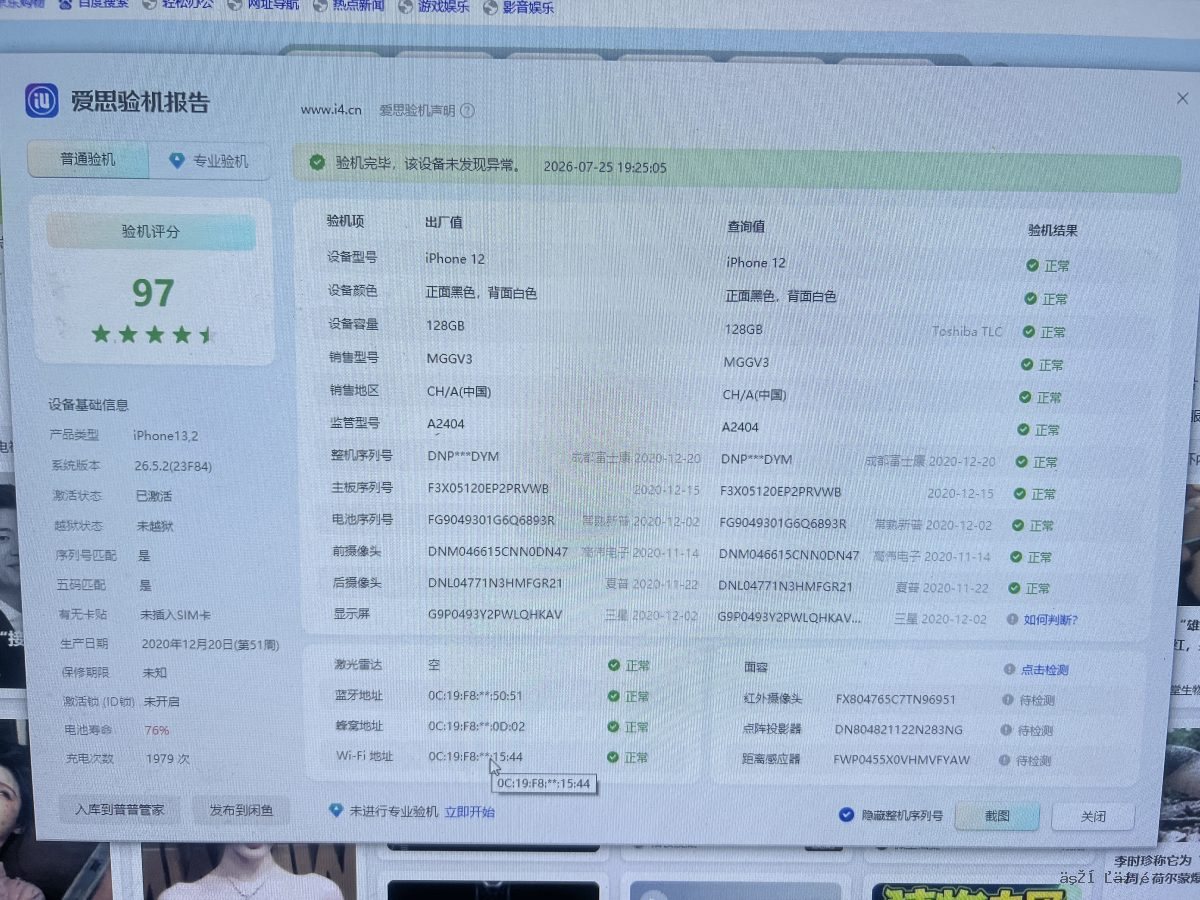Click the 立即开始 link
The height and width of the screenshot is (900, 1200).
click(470, 812)
